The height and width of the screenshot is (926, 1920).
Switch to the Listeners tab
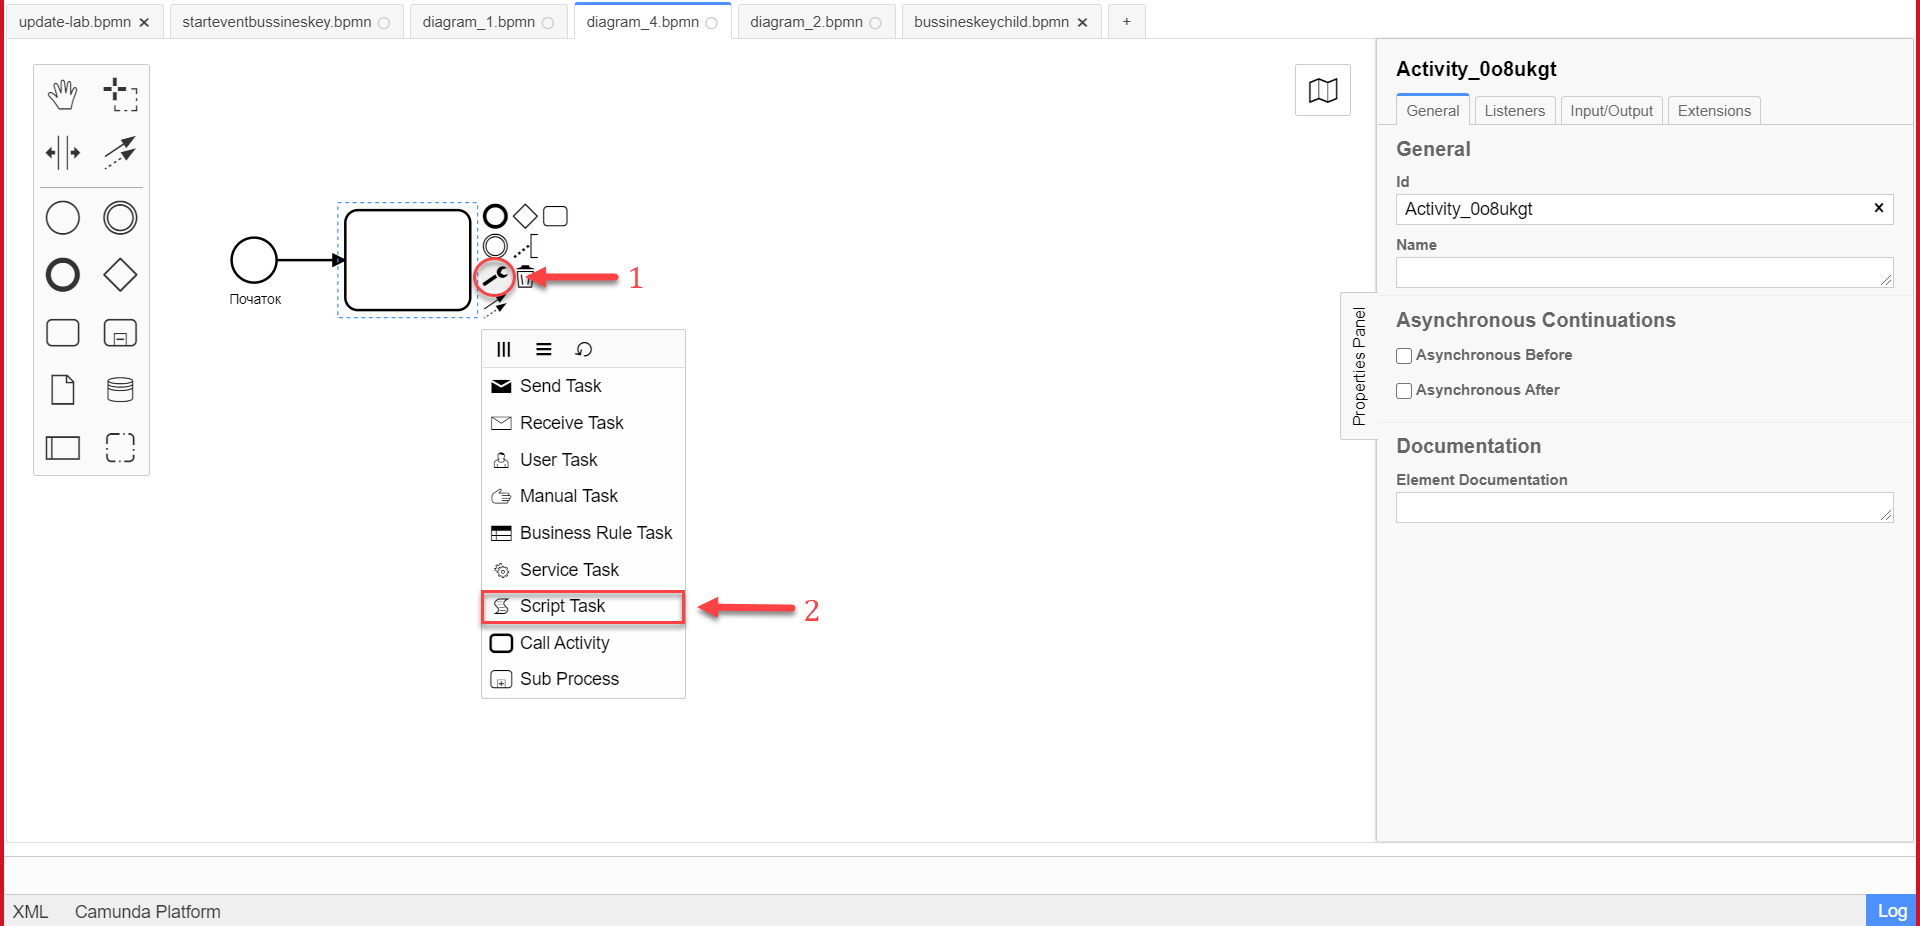coord(1514,111)
